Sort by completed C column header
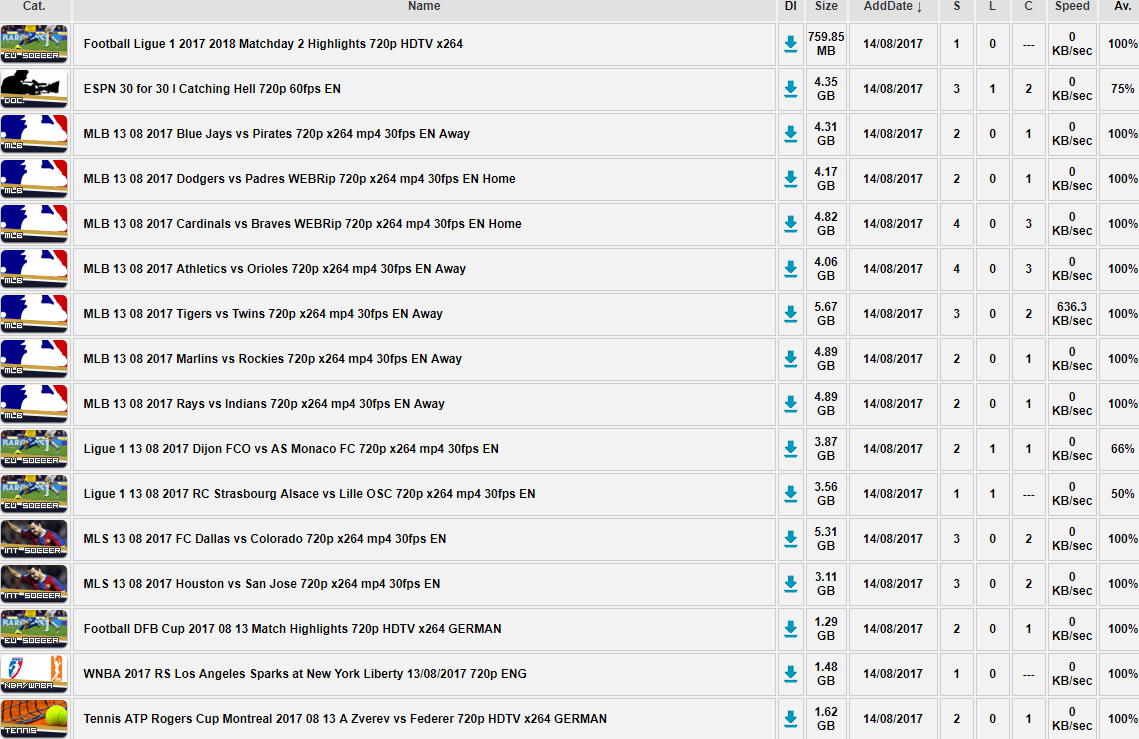This screenshot has width=1139, height=739. point(1028,7)
